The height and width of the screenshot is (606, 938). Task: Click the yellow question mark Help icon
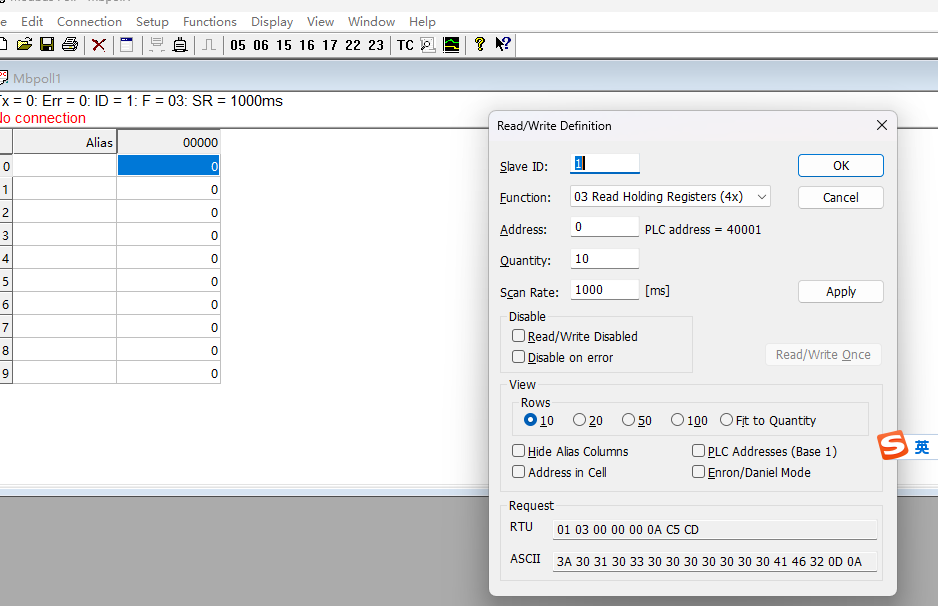tap(480, 44)
